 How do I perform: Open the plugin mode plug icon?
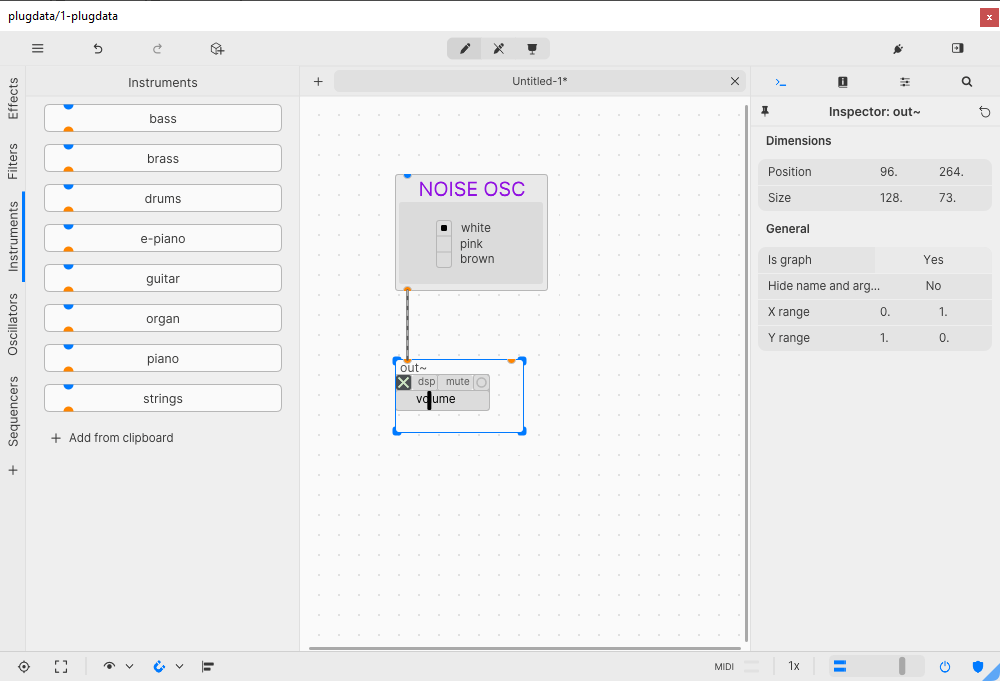897,48
